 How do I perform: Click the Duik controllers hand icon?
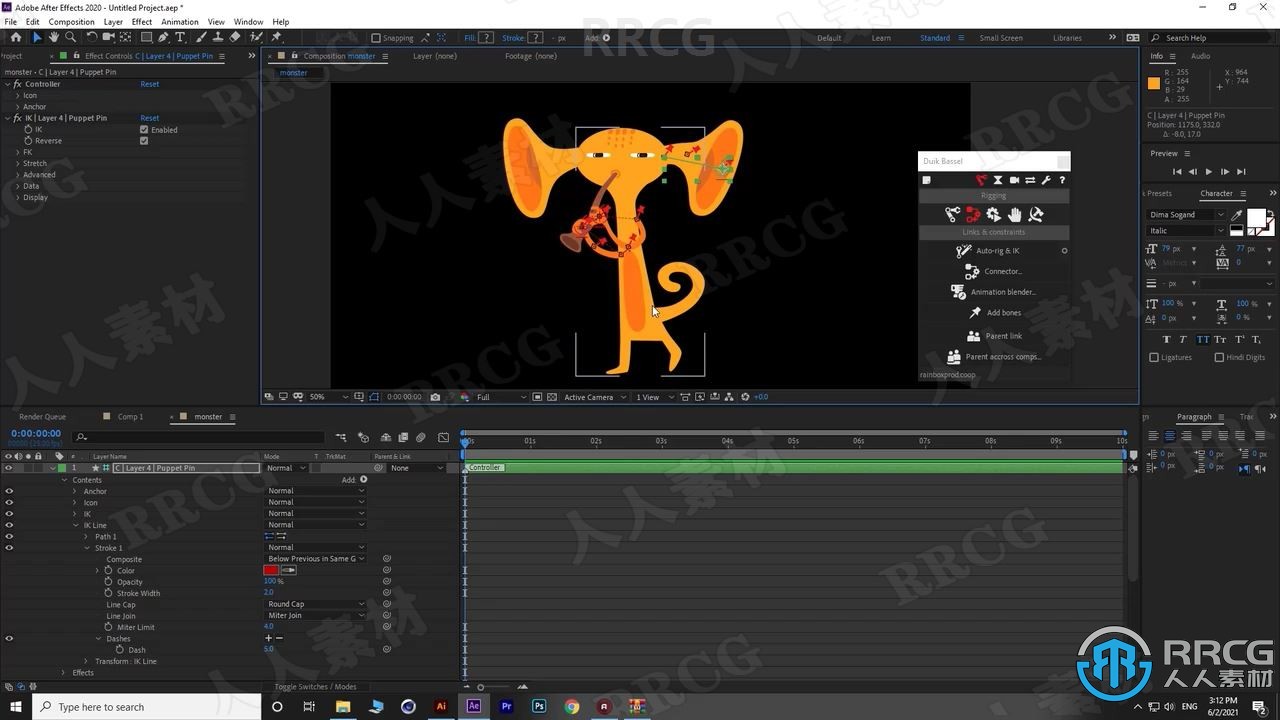coord(1015,214)
